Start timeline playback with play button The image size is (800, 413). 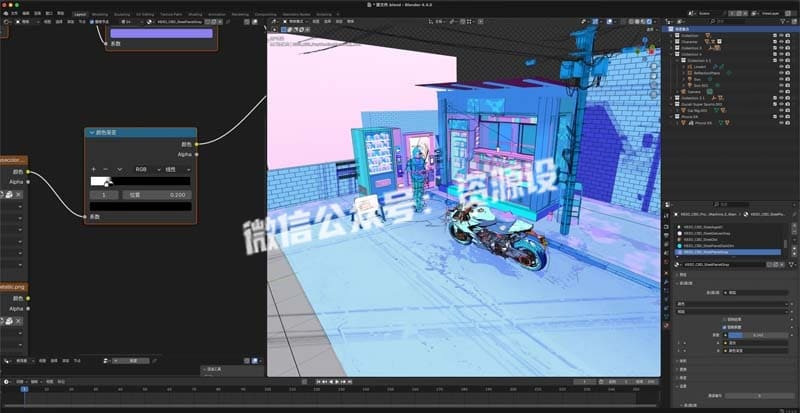point(336,381)
